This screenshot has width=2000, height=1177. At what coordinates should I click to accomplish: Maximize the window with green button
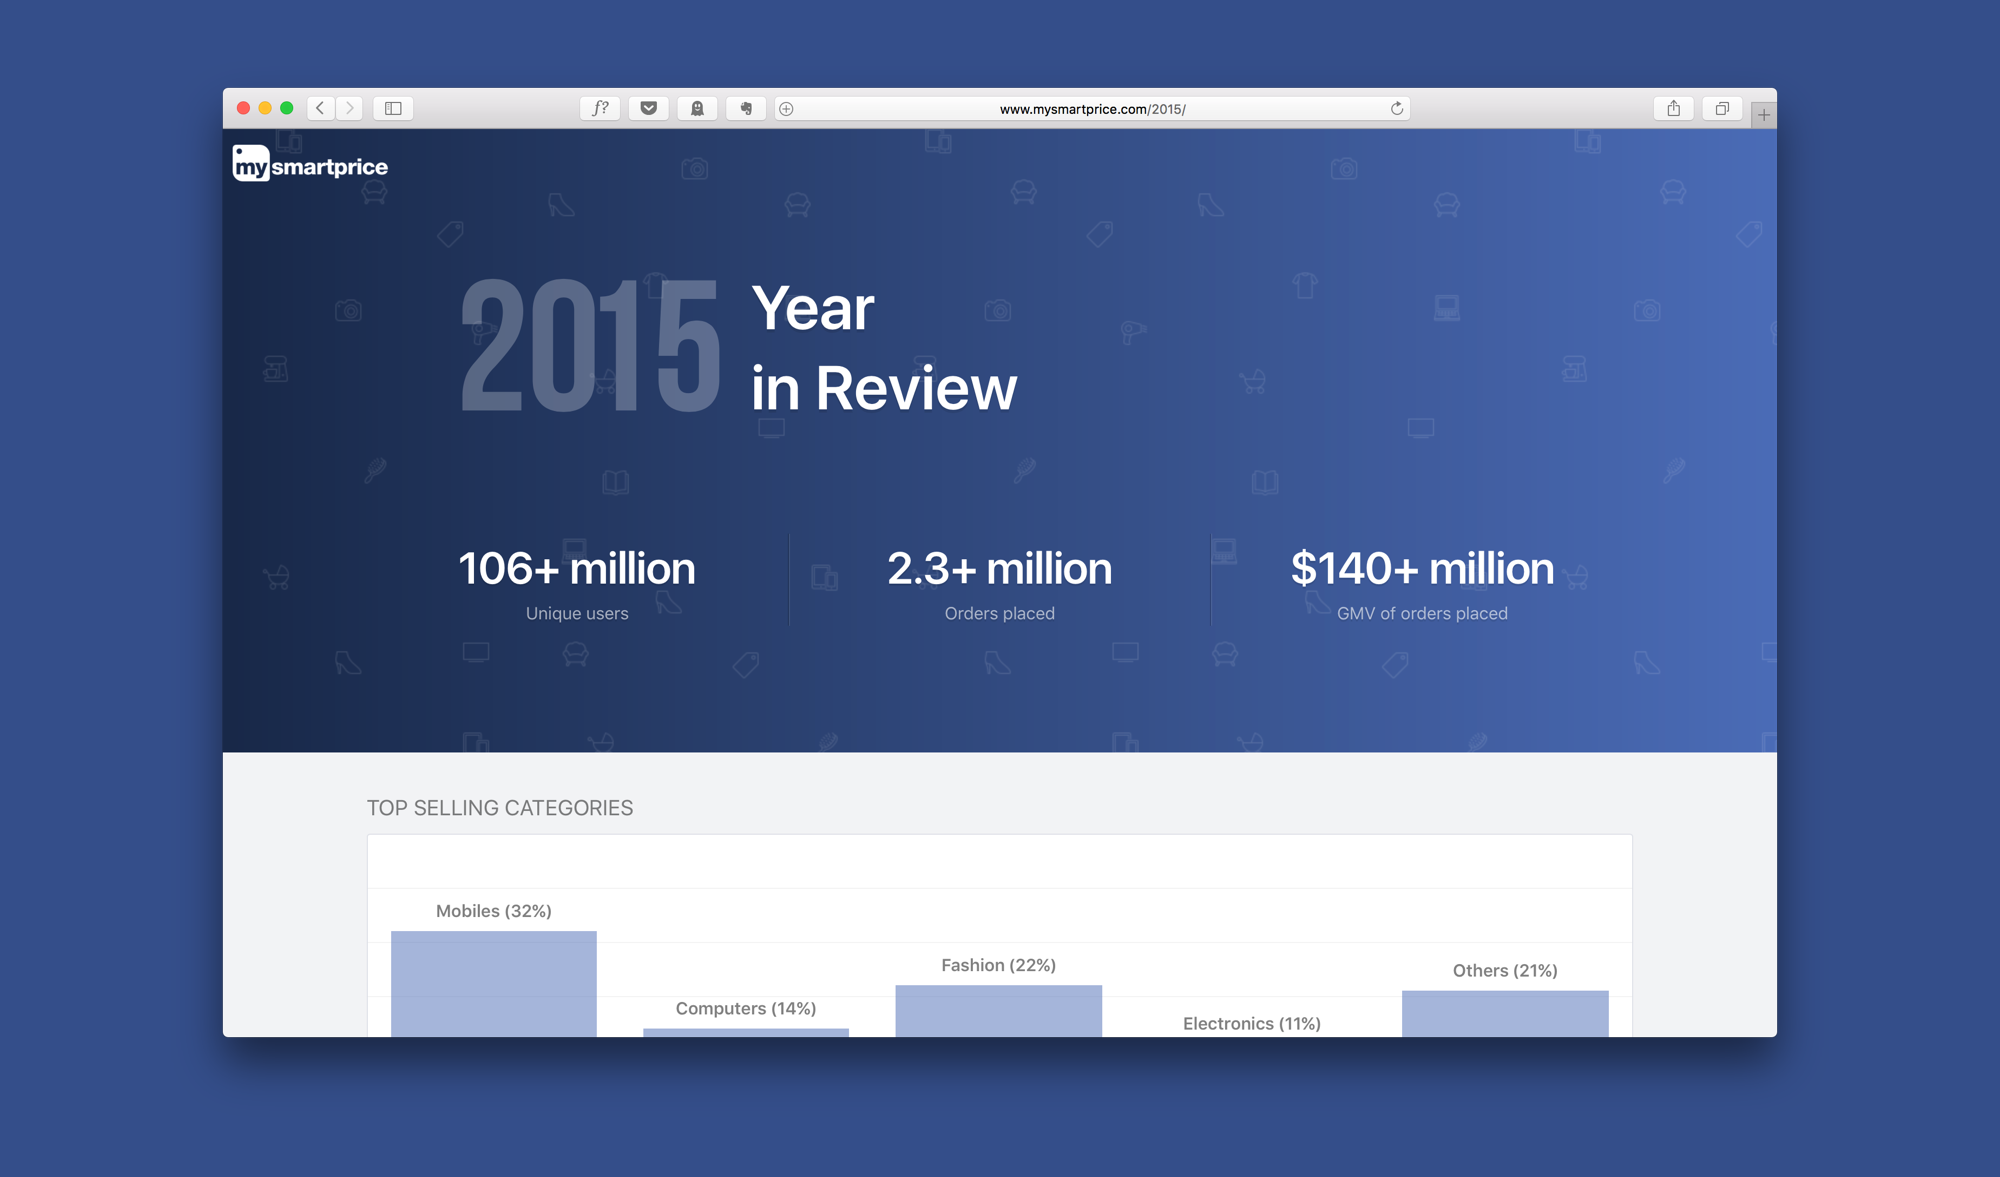[x=287, y=108]
